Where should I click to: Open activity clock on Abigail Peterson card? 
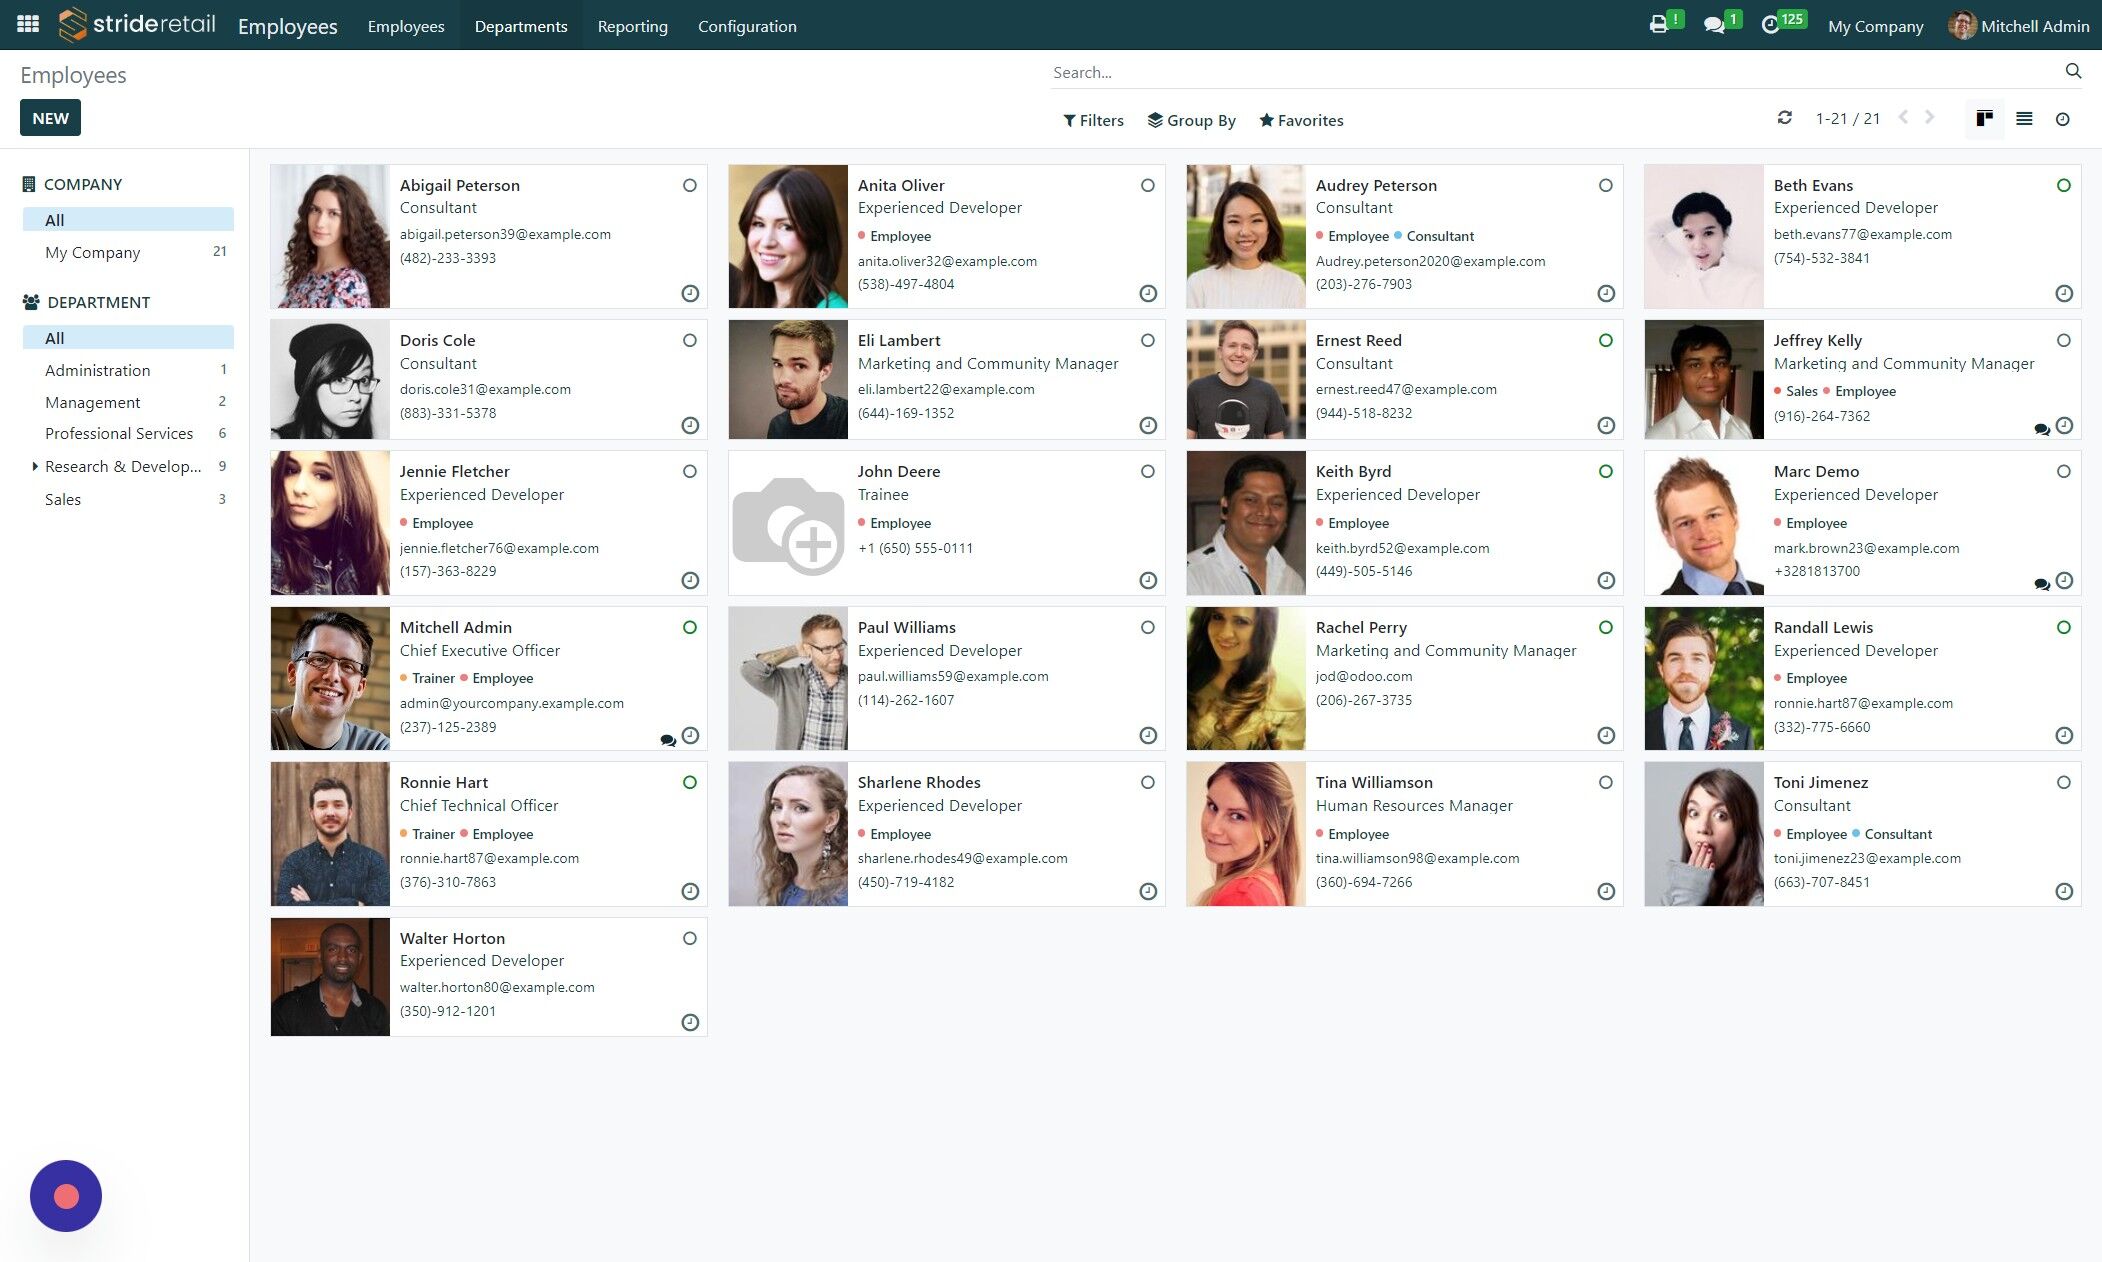click(x=690, y=293)
